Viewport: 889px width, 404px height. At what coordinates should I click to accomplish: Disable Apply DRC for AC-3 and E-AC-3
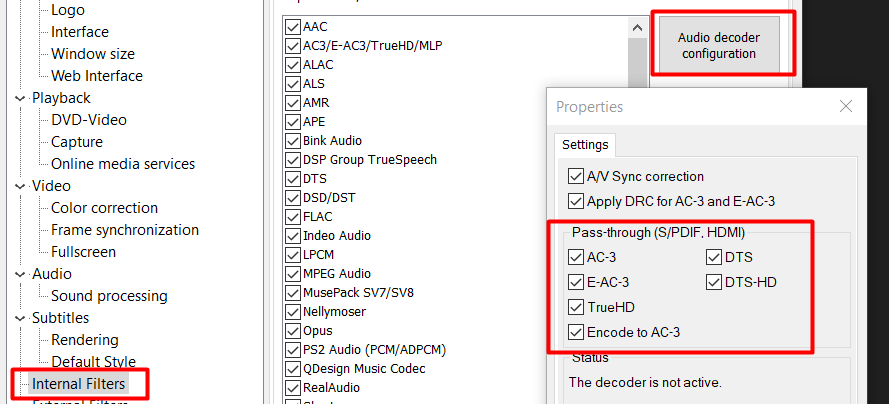(x=576, y=201)
